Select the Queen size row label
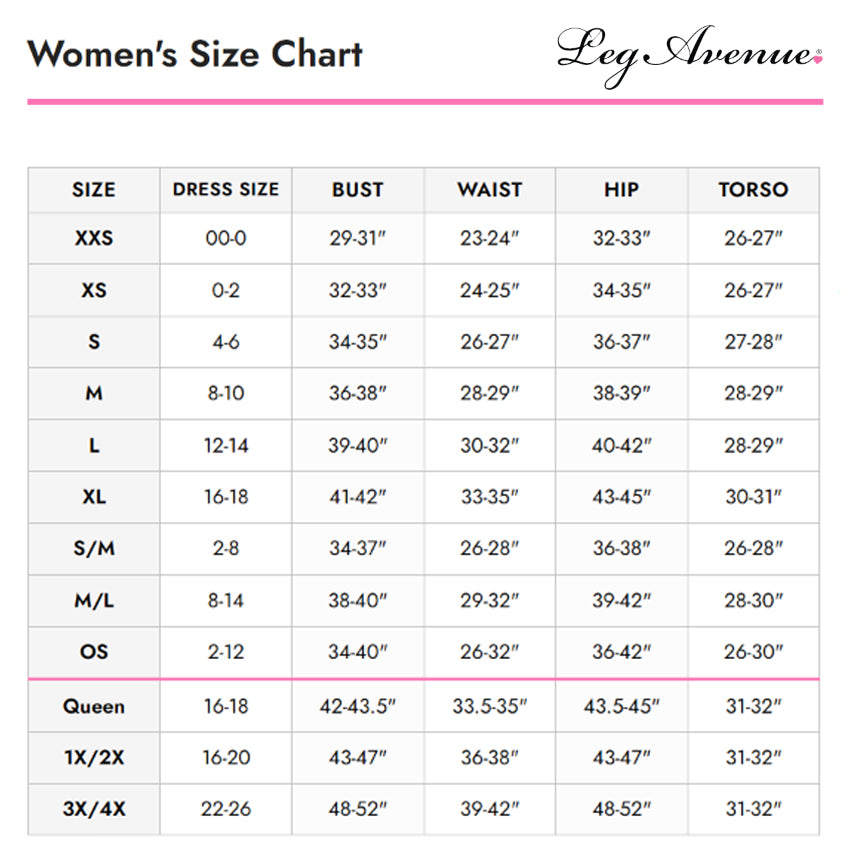 coord(94,706)
